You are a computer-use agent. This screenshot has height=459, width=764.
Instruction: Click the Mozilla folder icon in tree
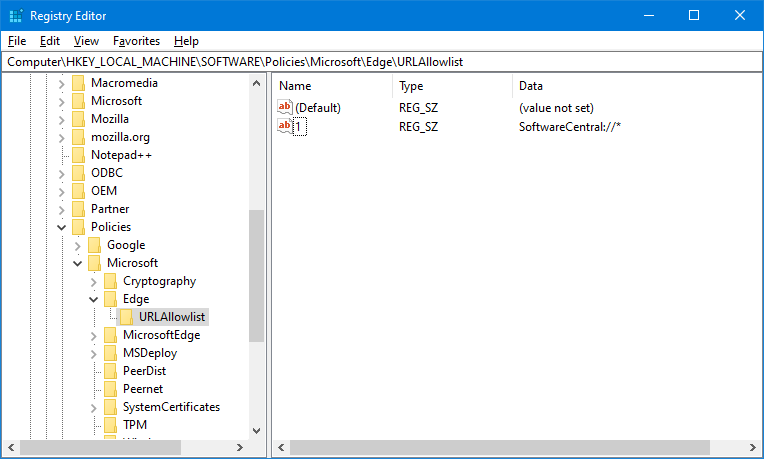click(x=79, y=119)
